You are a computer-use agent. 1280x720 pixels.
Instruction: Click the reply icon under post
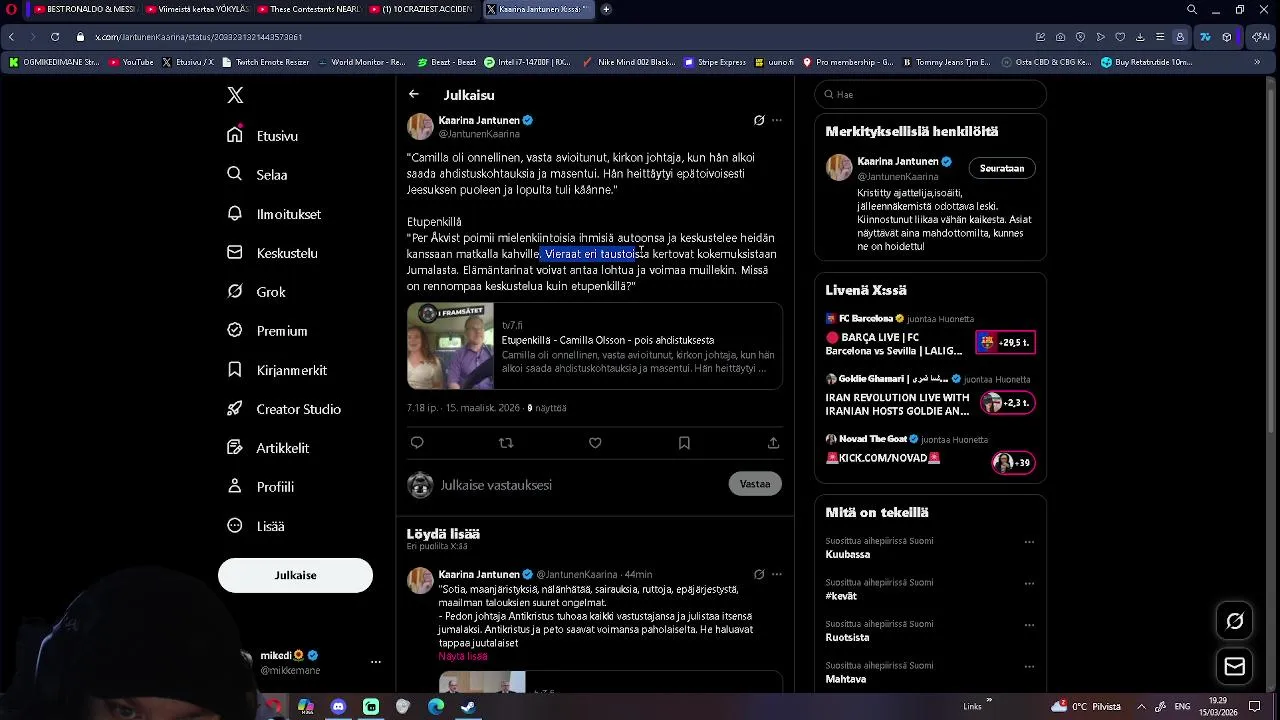417,442
